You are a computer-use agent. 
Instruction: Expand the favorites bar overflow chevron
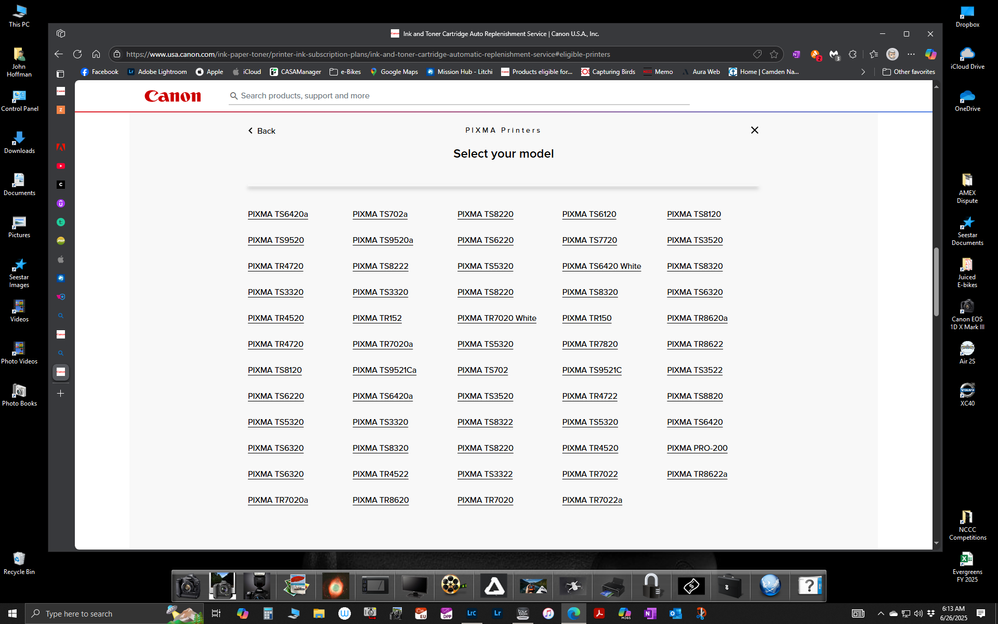tap(863, 71)
